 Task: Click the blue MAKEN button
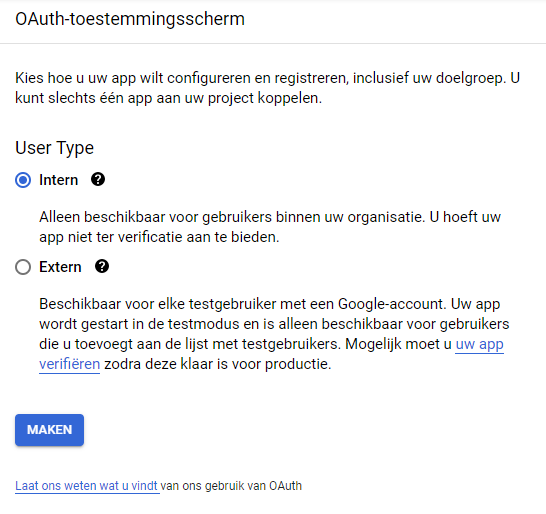tap(49, 430)
